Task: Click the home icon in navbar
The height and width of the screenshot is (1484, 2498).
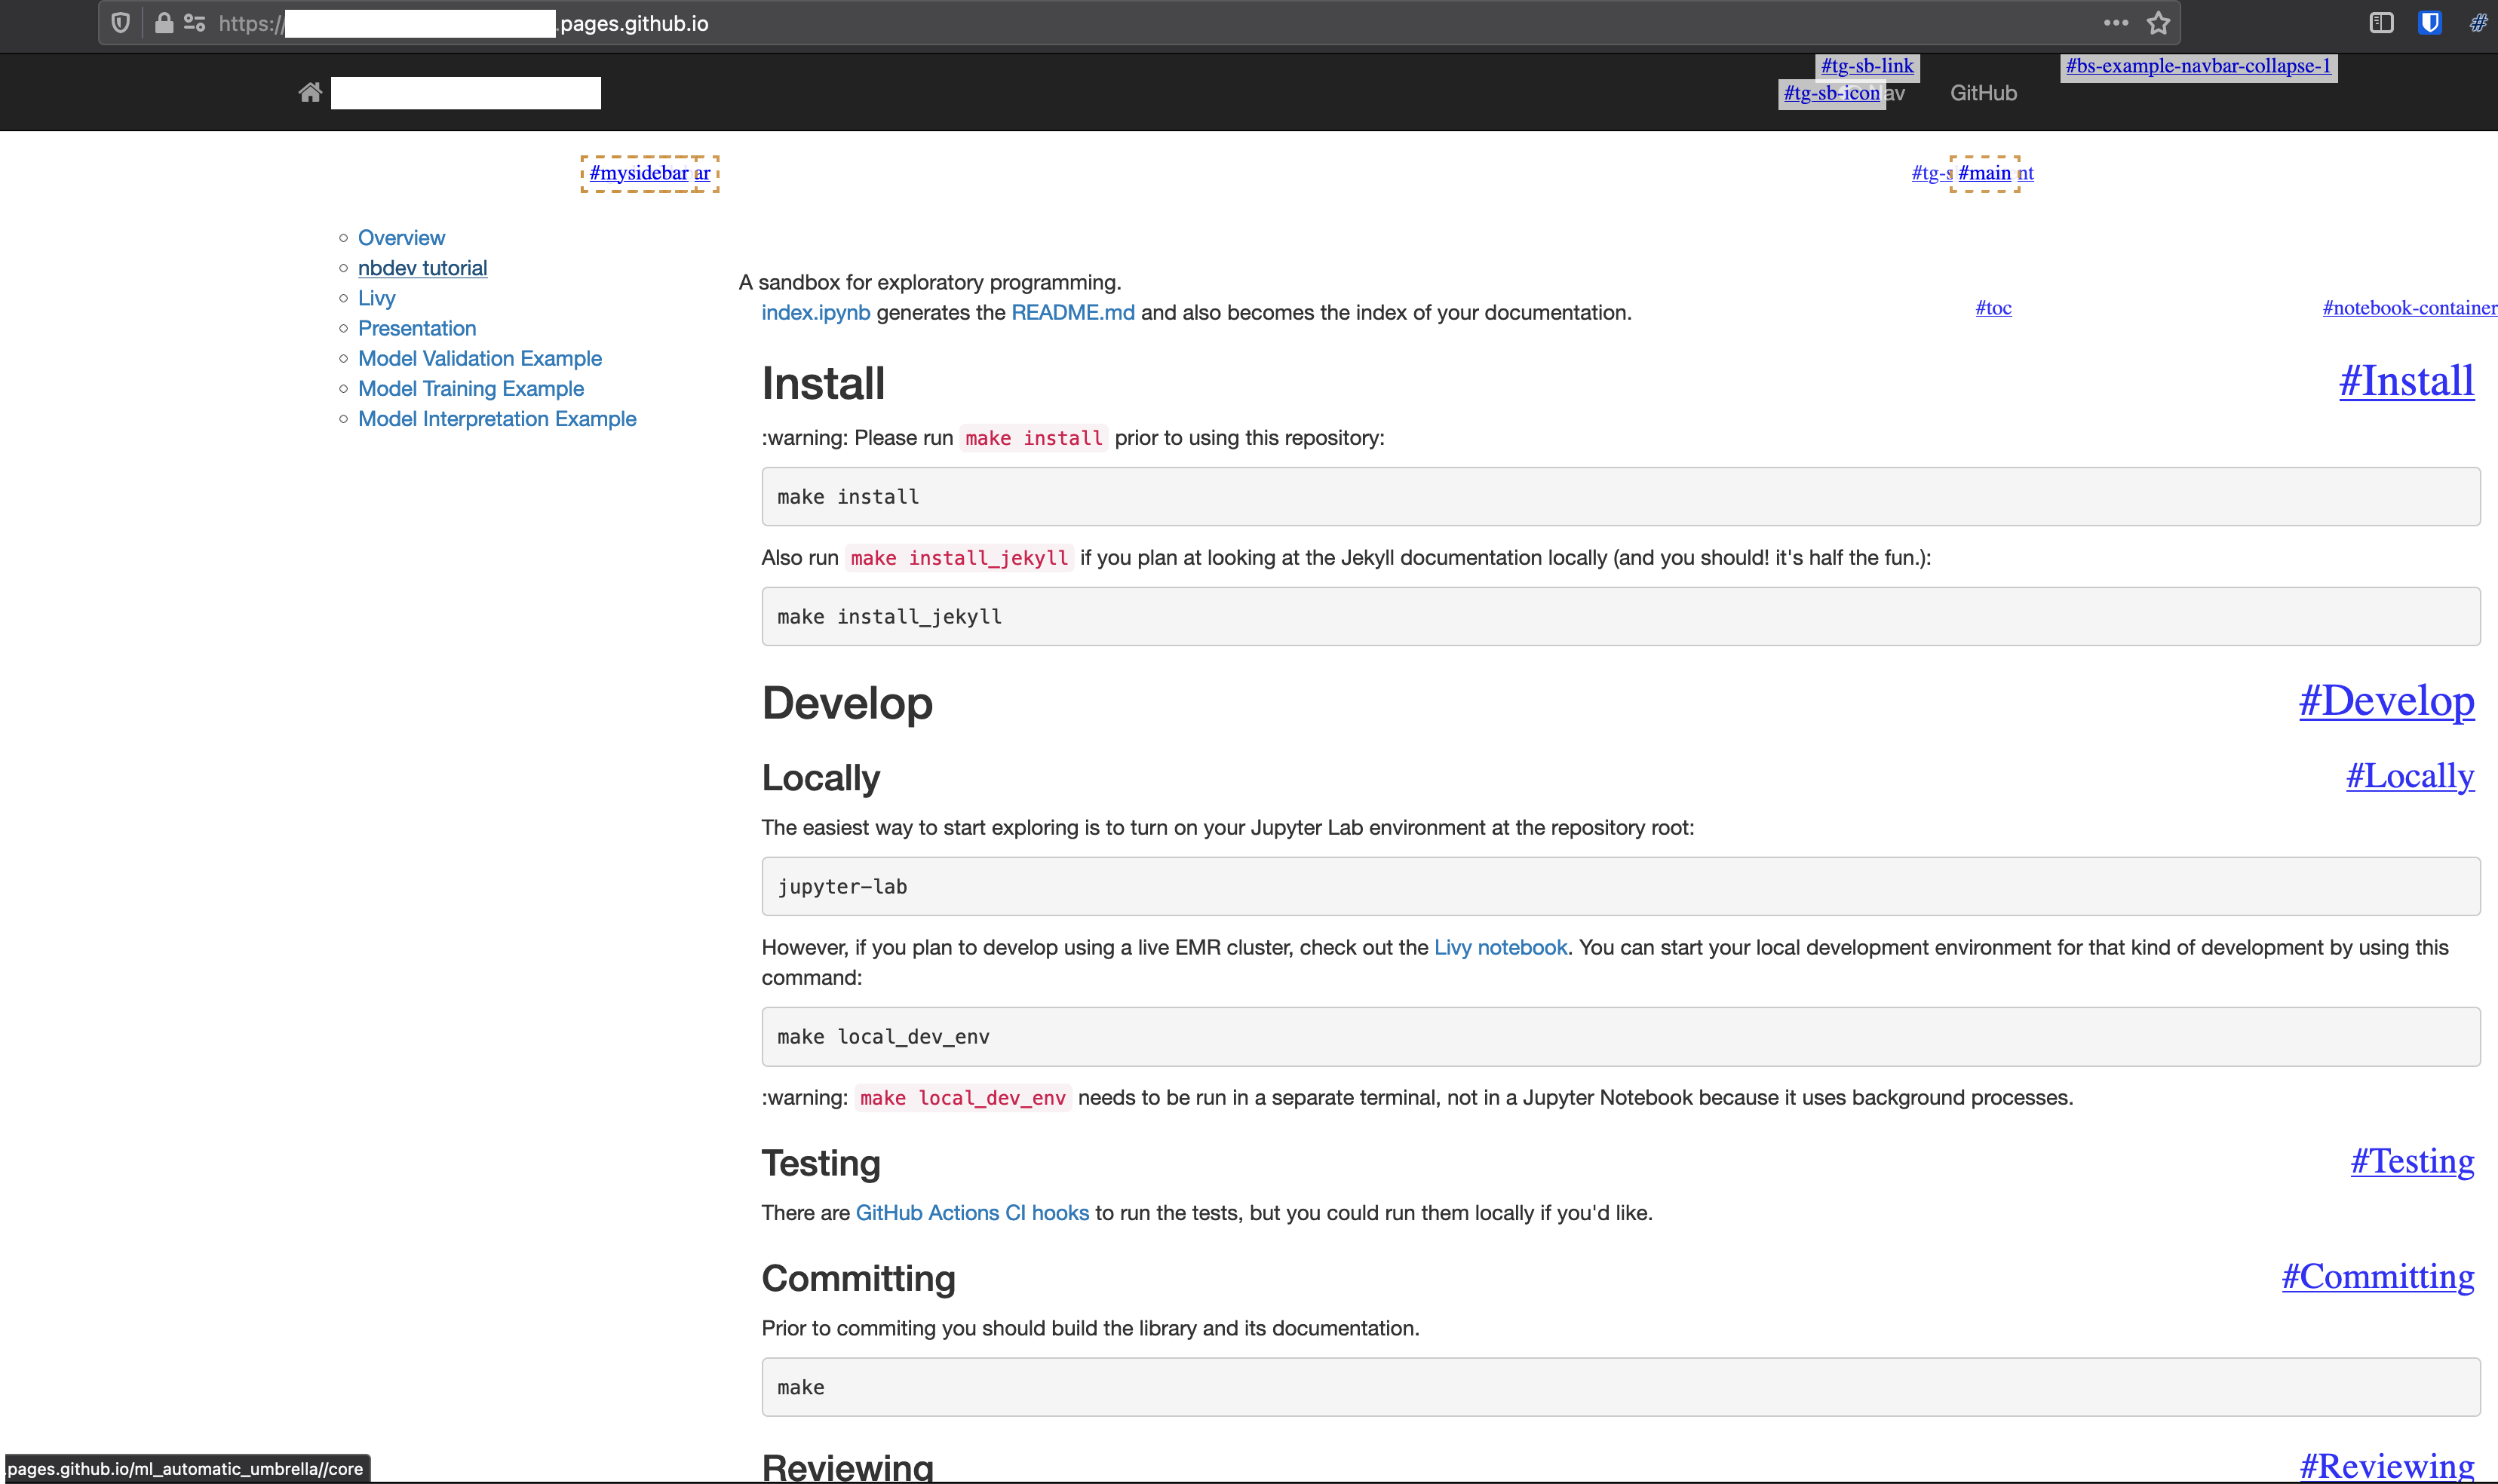Action: click(310, 93)
